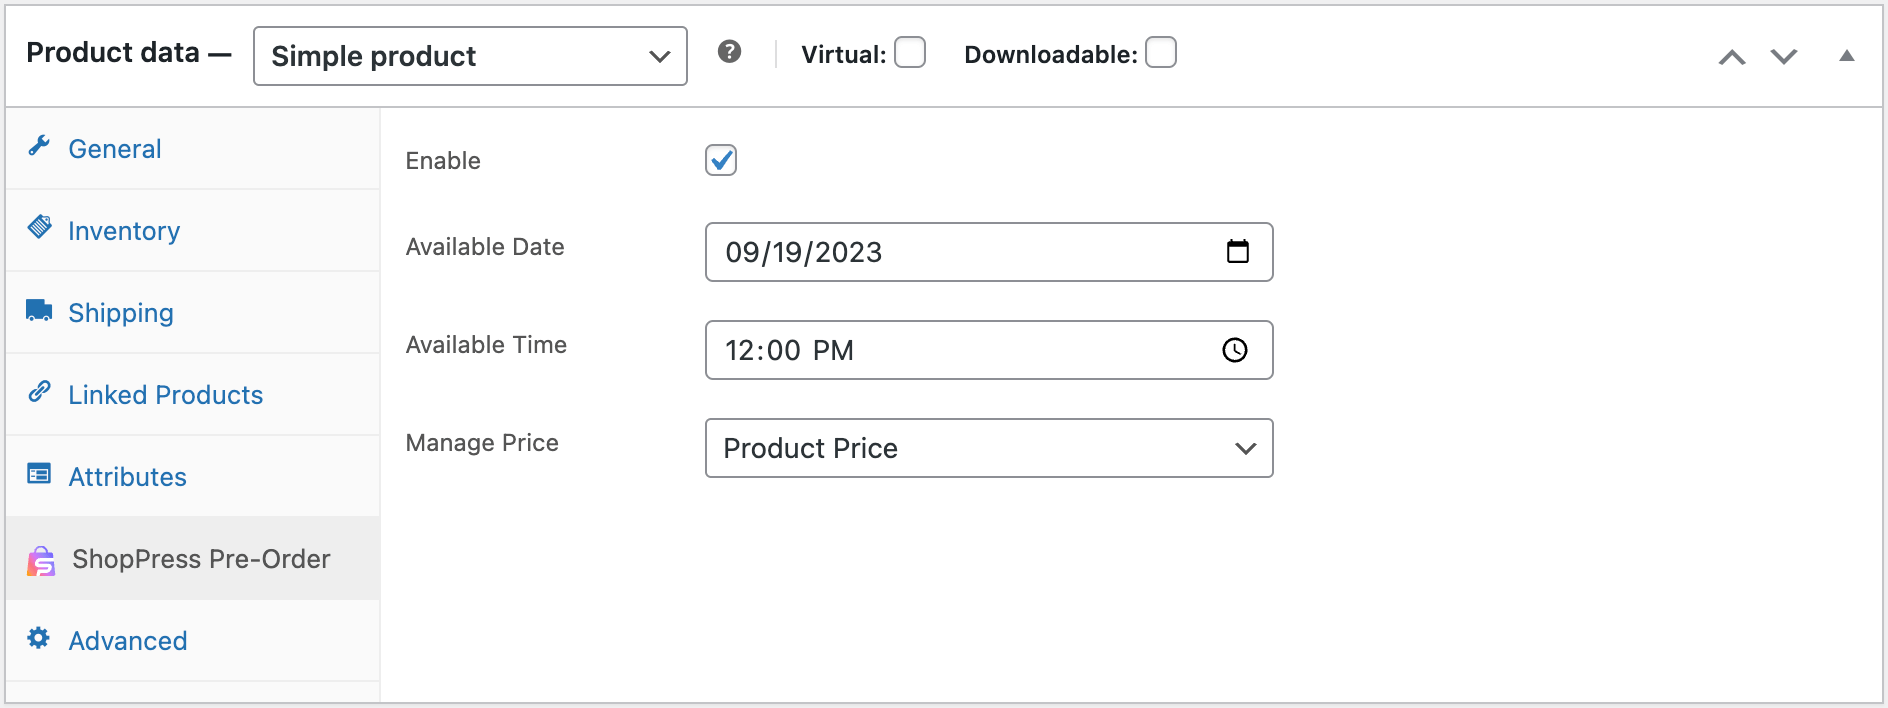Open the Simple product type dropdown

coord(470,56)
